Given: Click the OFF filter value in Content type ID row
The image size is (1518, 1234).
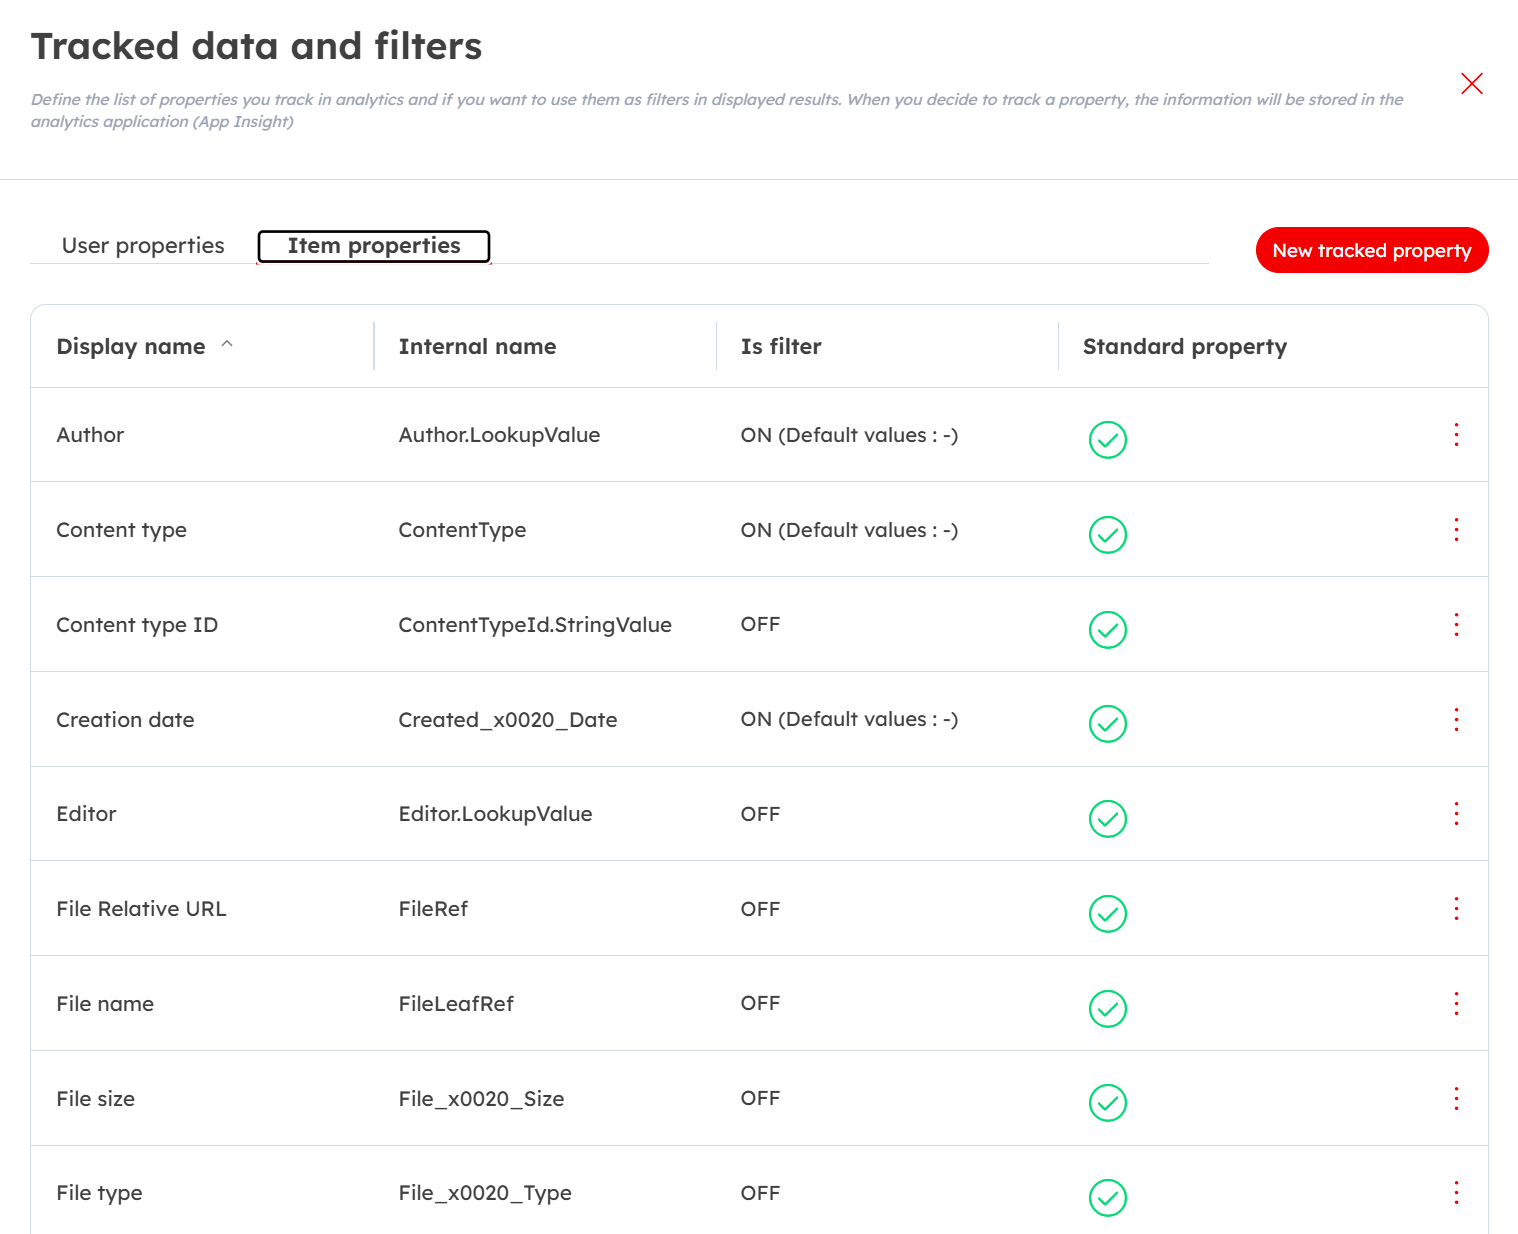Looking at the screenshot, I should pyautogui.click(x=760, y=624).
